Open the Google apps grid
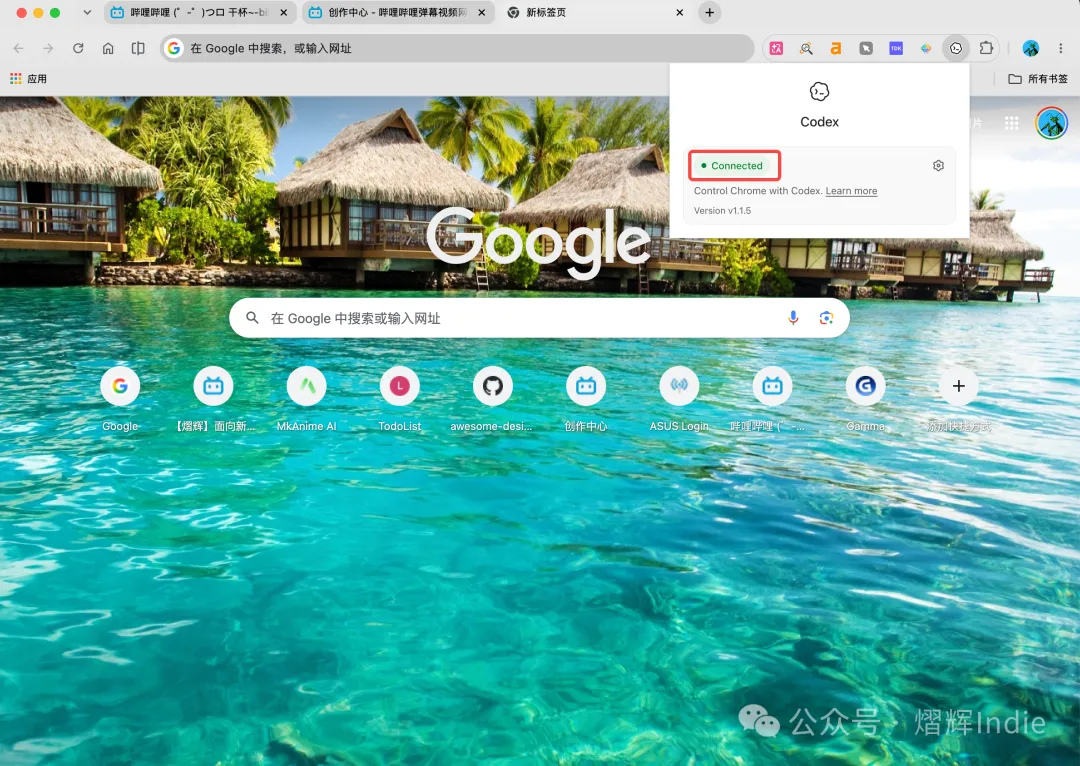Viewport: 1080px width, 766px height. pyautogui.click(x=1011, y=123)
